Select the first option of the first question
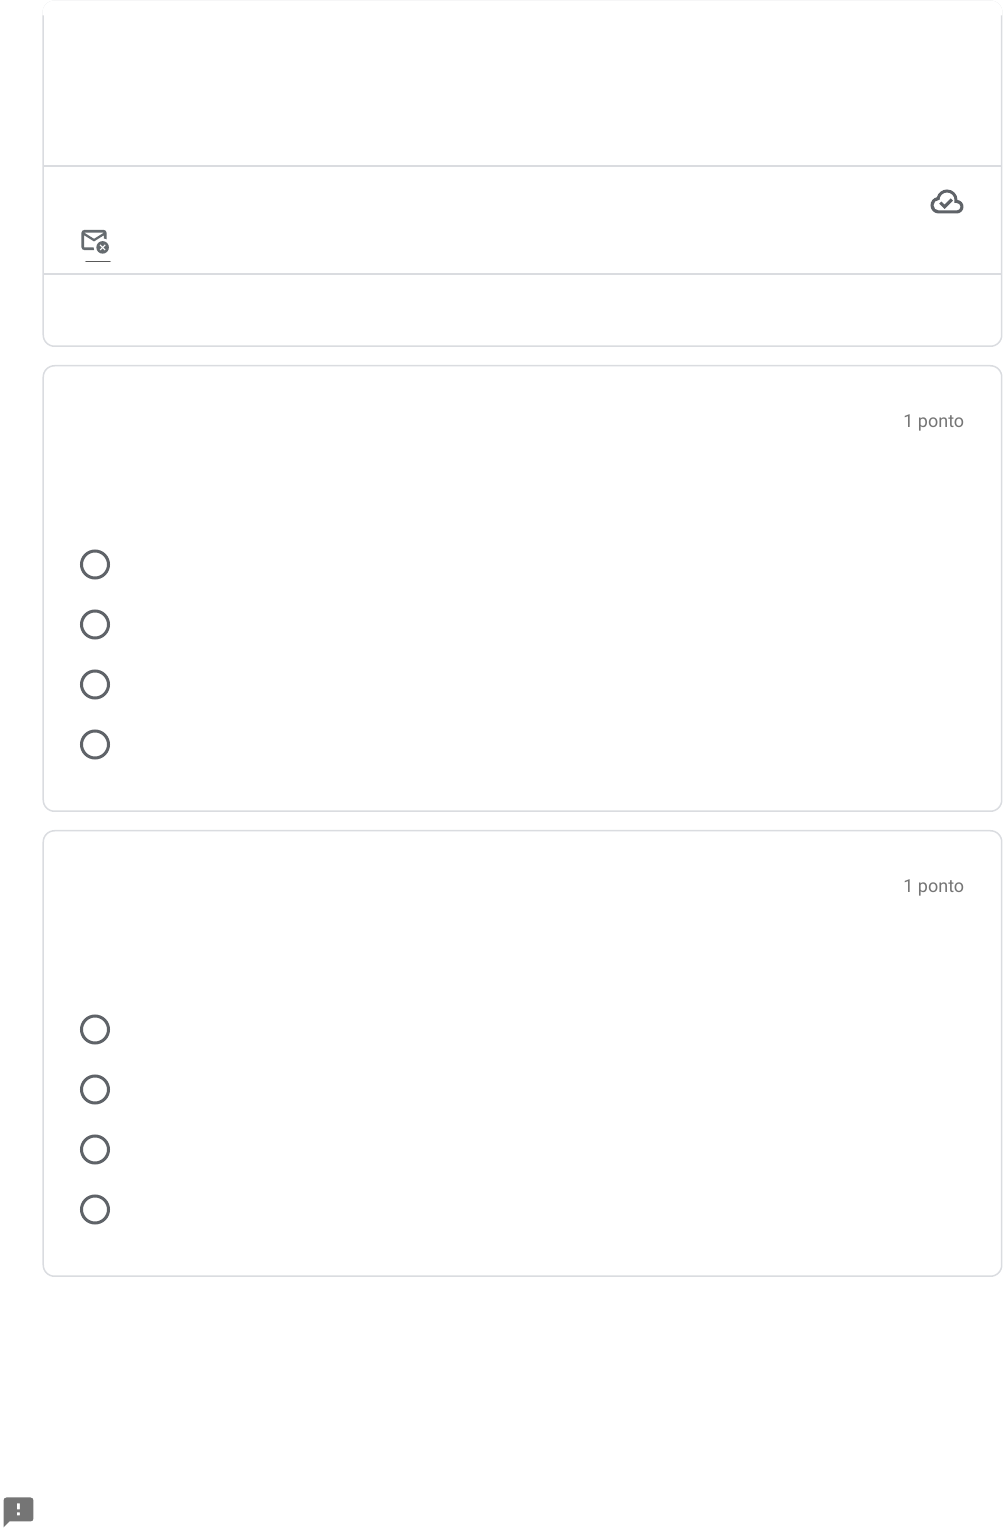 click(x=95, y=565)
